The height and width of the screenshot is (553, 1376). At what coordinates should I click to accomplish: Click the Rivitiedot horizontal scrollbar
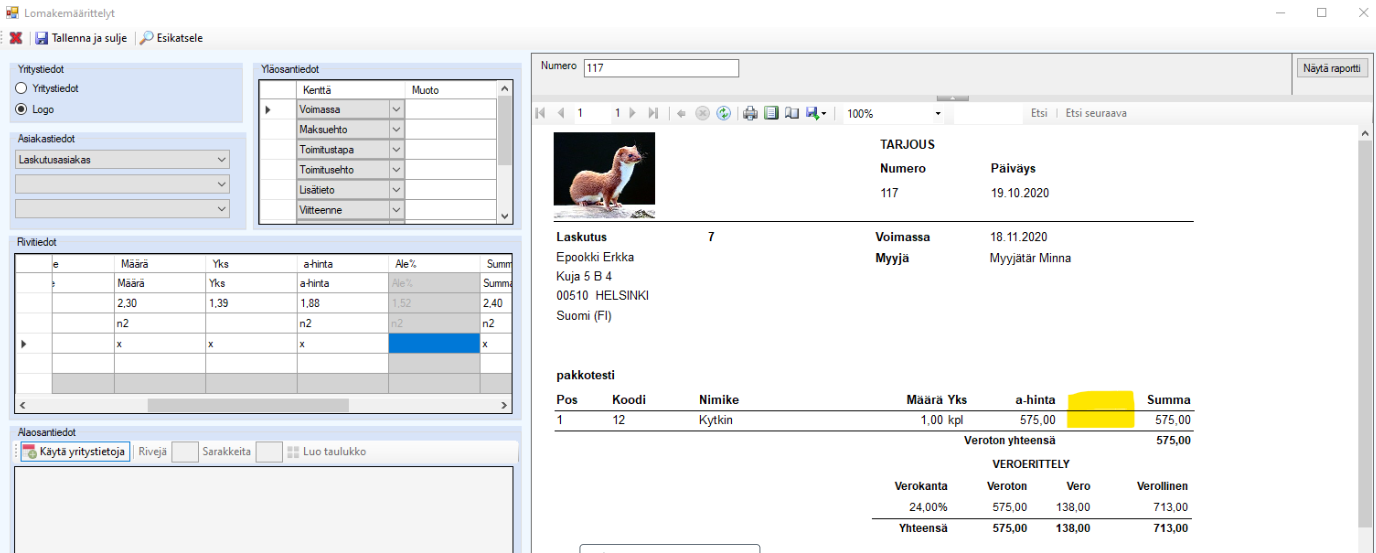[x=248, y=406]
